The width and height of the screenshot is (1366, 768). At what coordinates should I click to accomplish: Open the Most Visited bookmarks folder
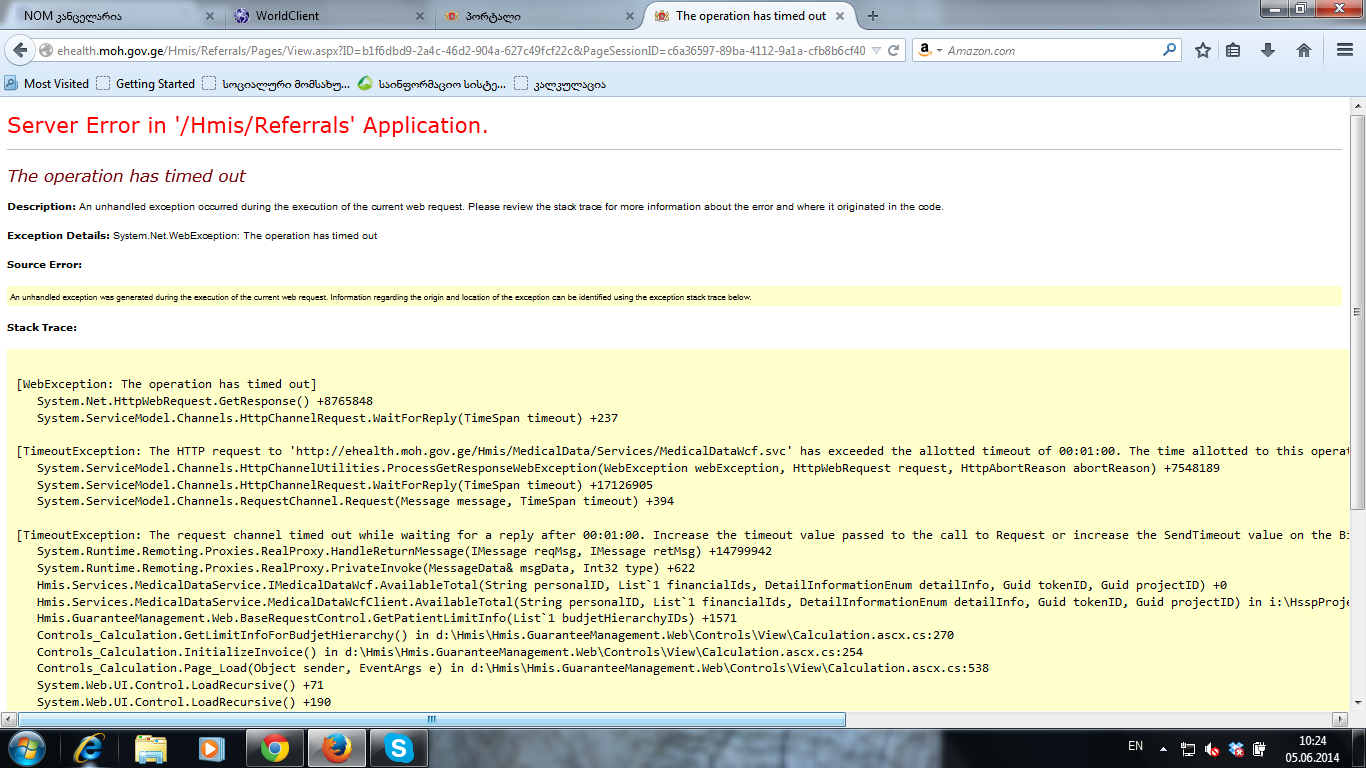(47, 84)
